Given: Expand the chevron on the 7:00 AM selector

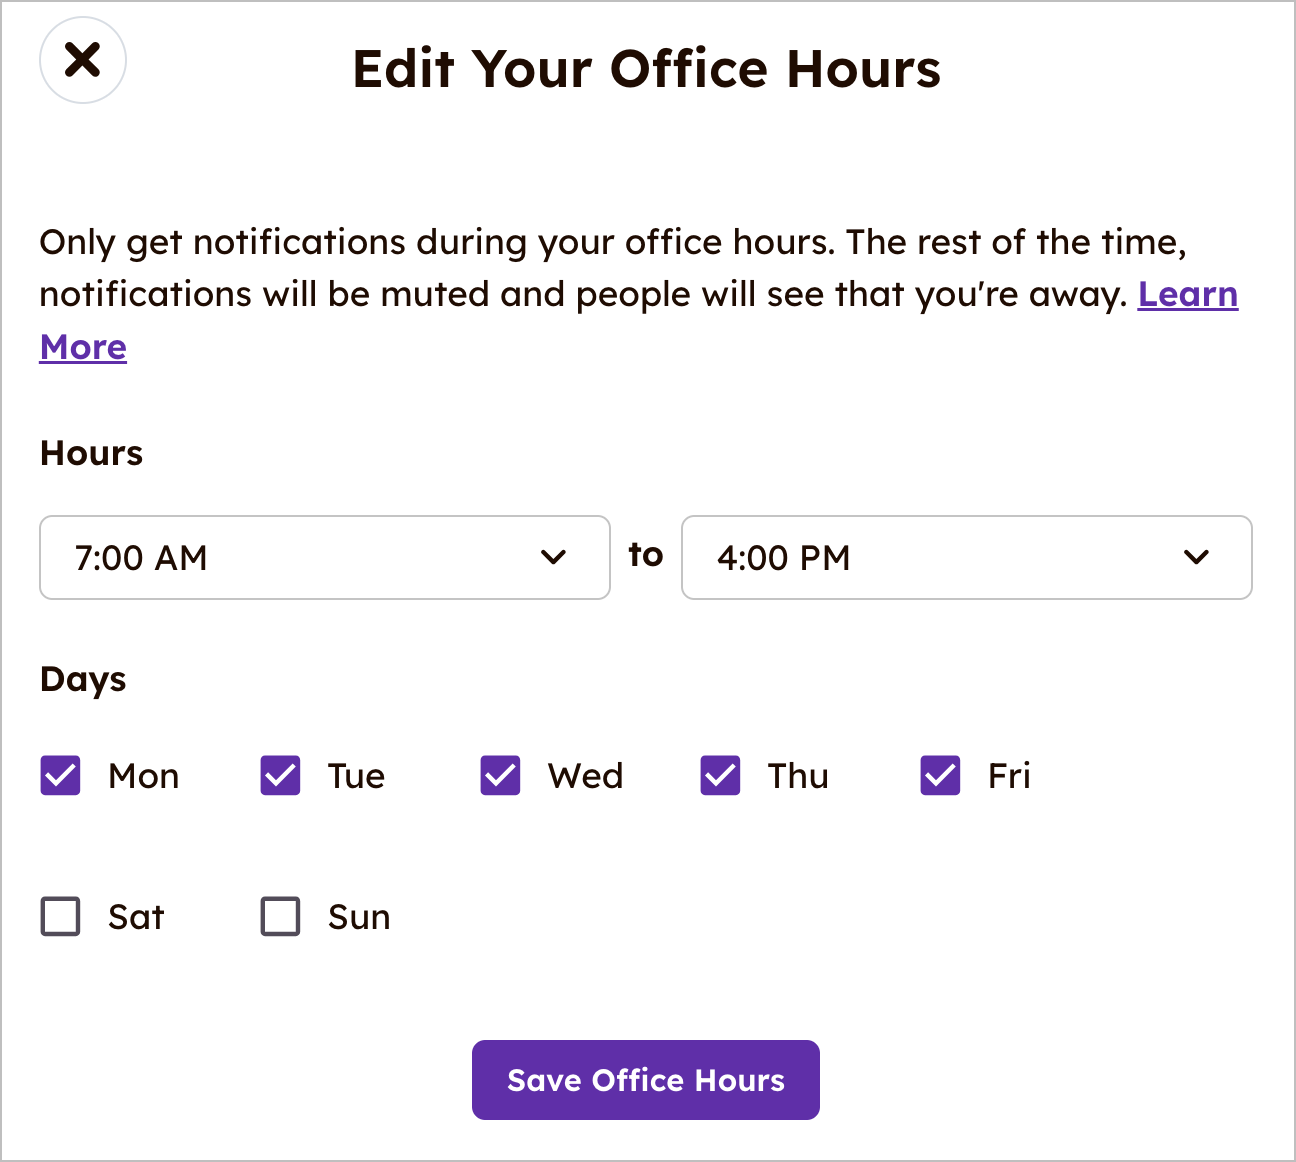Looking at the screenshot, I should tap(556, 558).
